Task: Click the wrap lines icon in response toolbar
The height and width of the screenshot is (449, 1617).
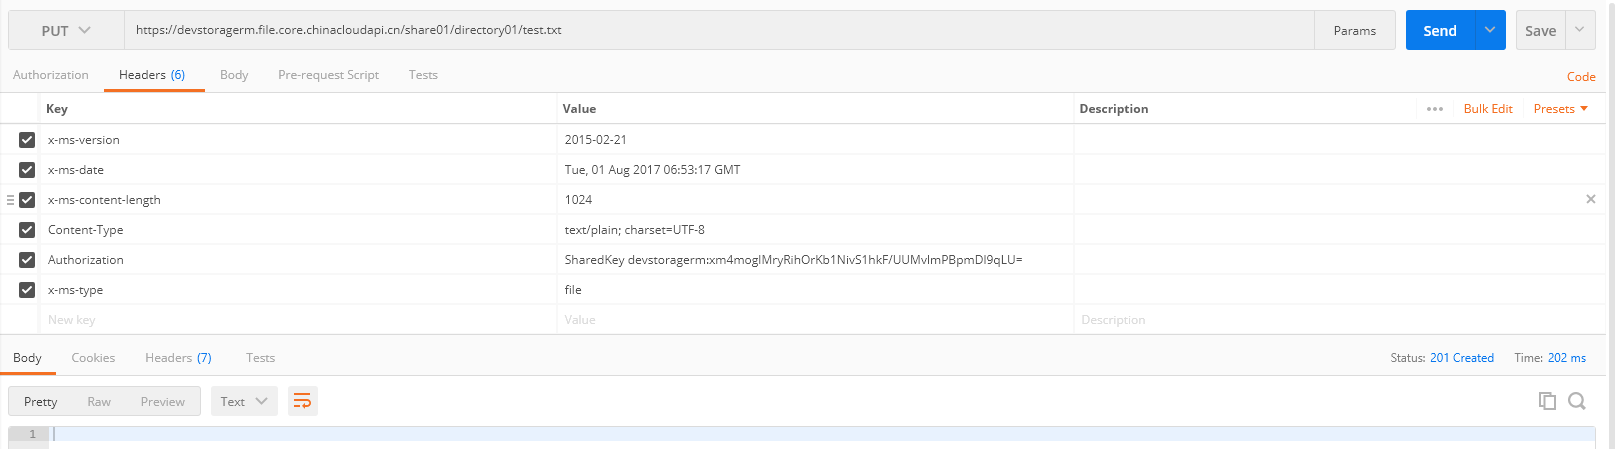Action: [x=302, y=401]
